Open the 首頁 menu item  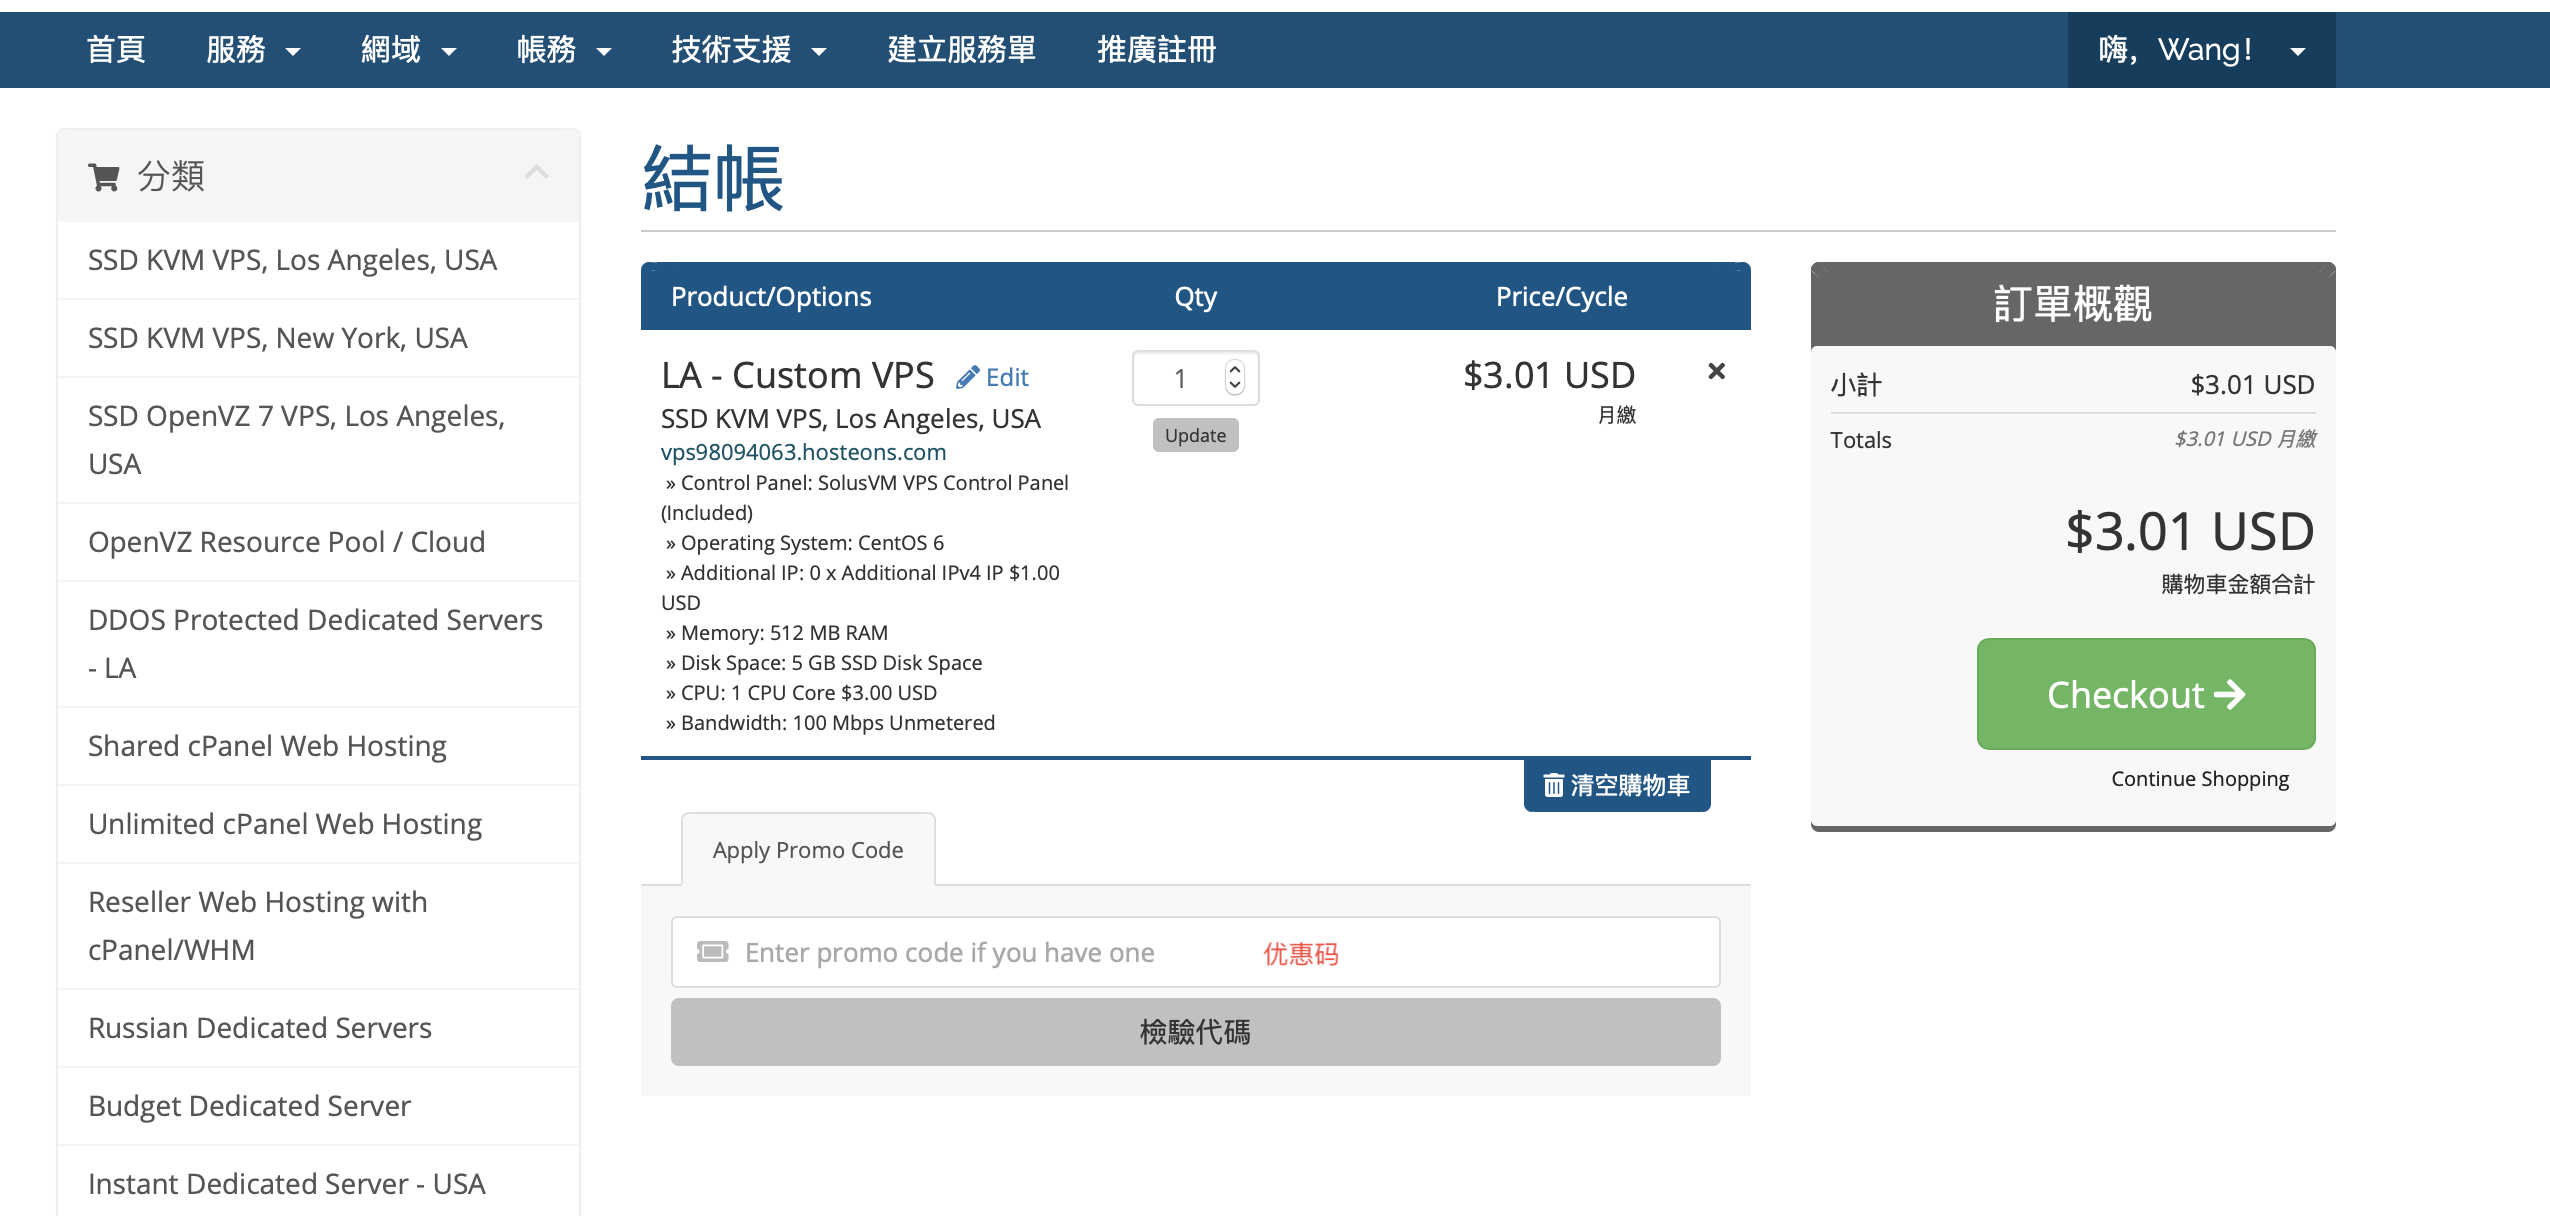pos(116,50)
